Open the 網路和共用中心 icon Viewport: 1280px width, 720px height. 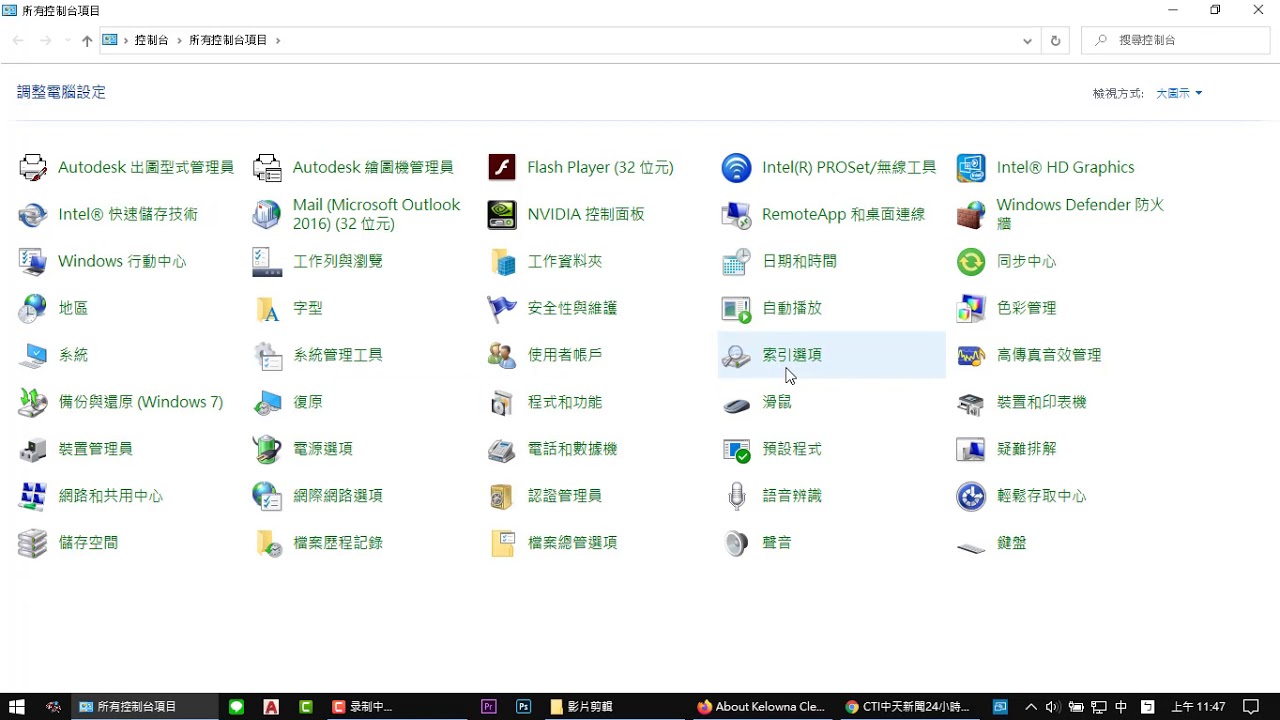(33, 496)
